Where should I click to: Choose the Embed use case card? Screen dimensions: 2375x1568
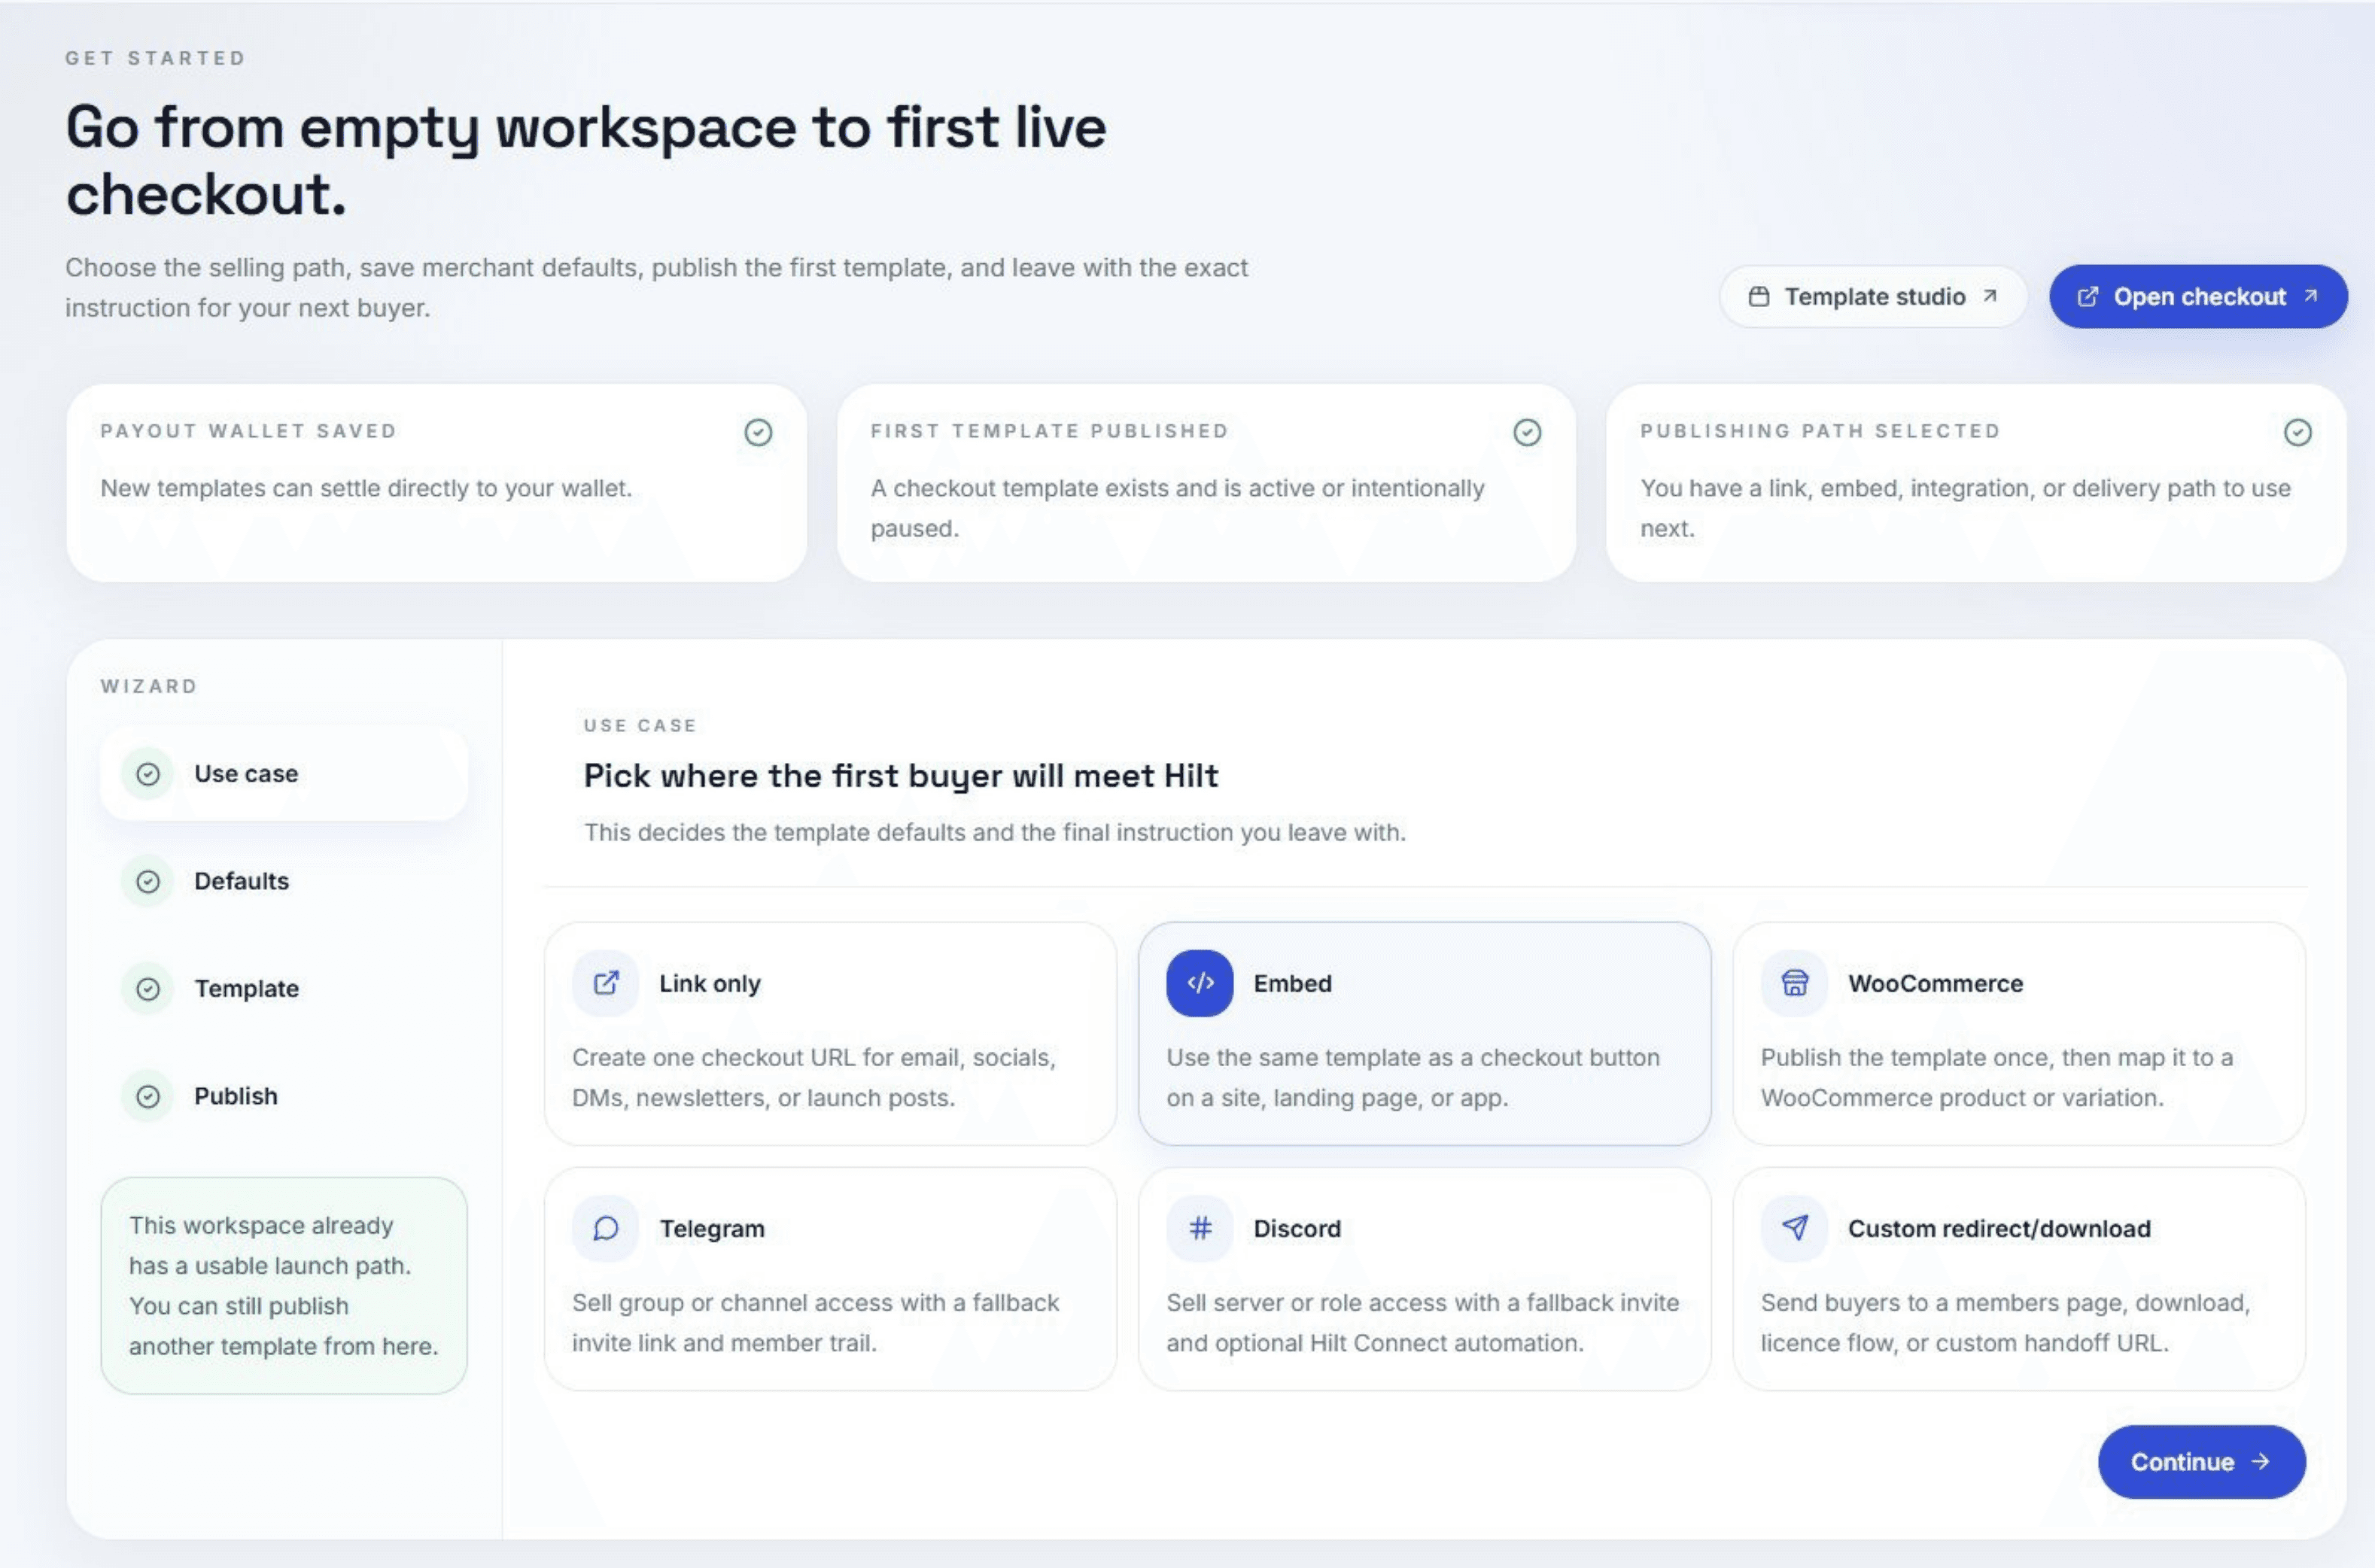pyautogui.click(x=1424, y=1034)
